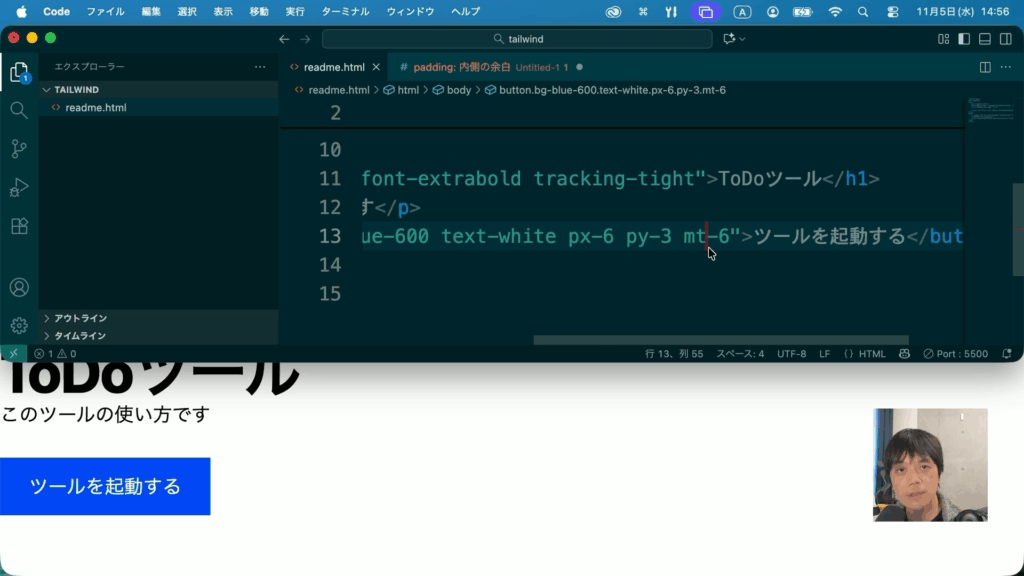The height and width of the screenshot is (576, 1024).
Task: Toggle the secondary side bar visibility
Action: tap(1006, 39)
